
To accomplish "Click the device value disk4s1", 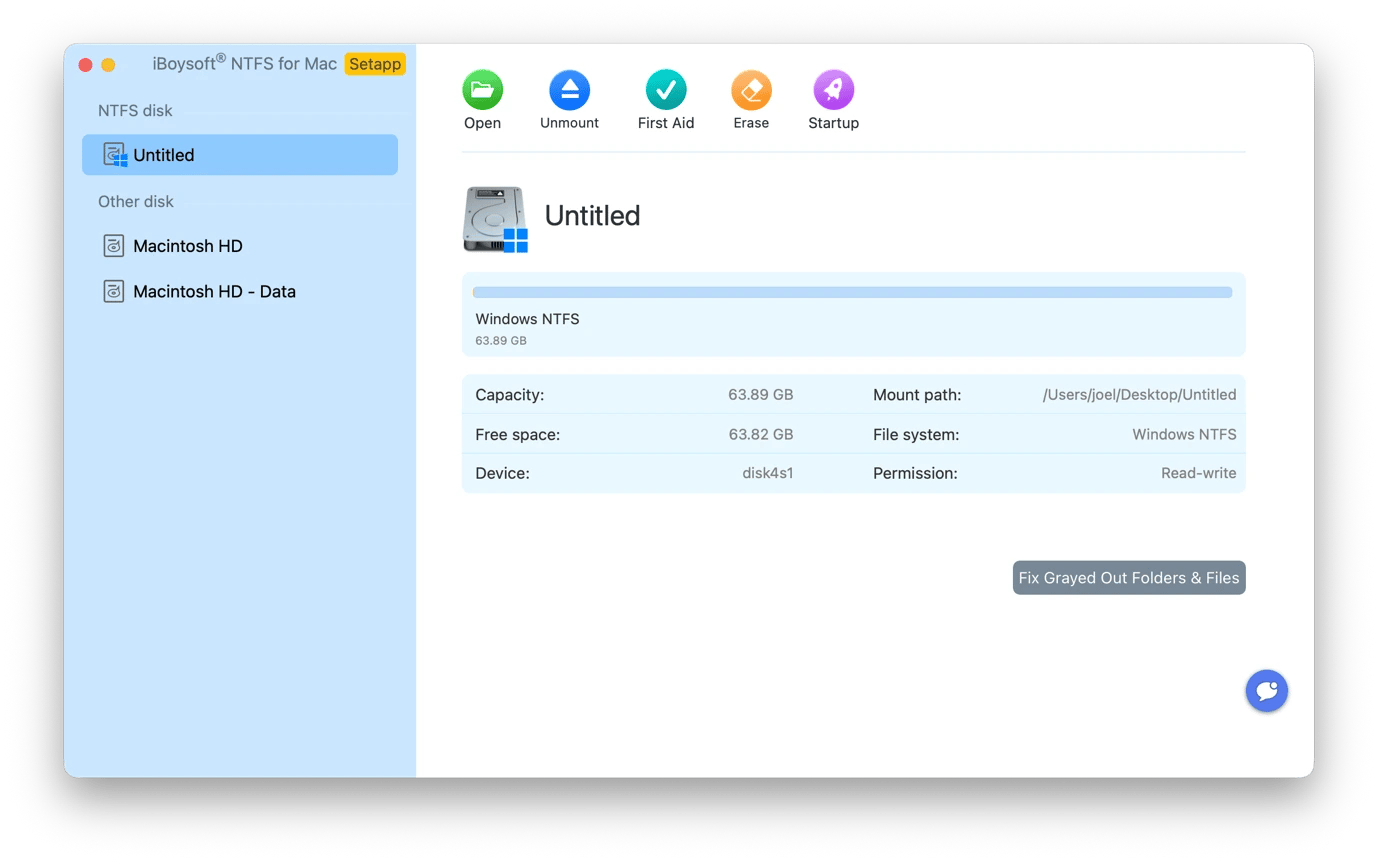I will point(768,473).
